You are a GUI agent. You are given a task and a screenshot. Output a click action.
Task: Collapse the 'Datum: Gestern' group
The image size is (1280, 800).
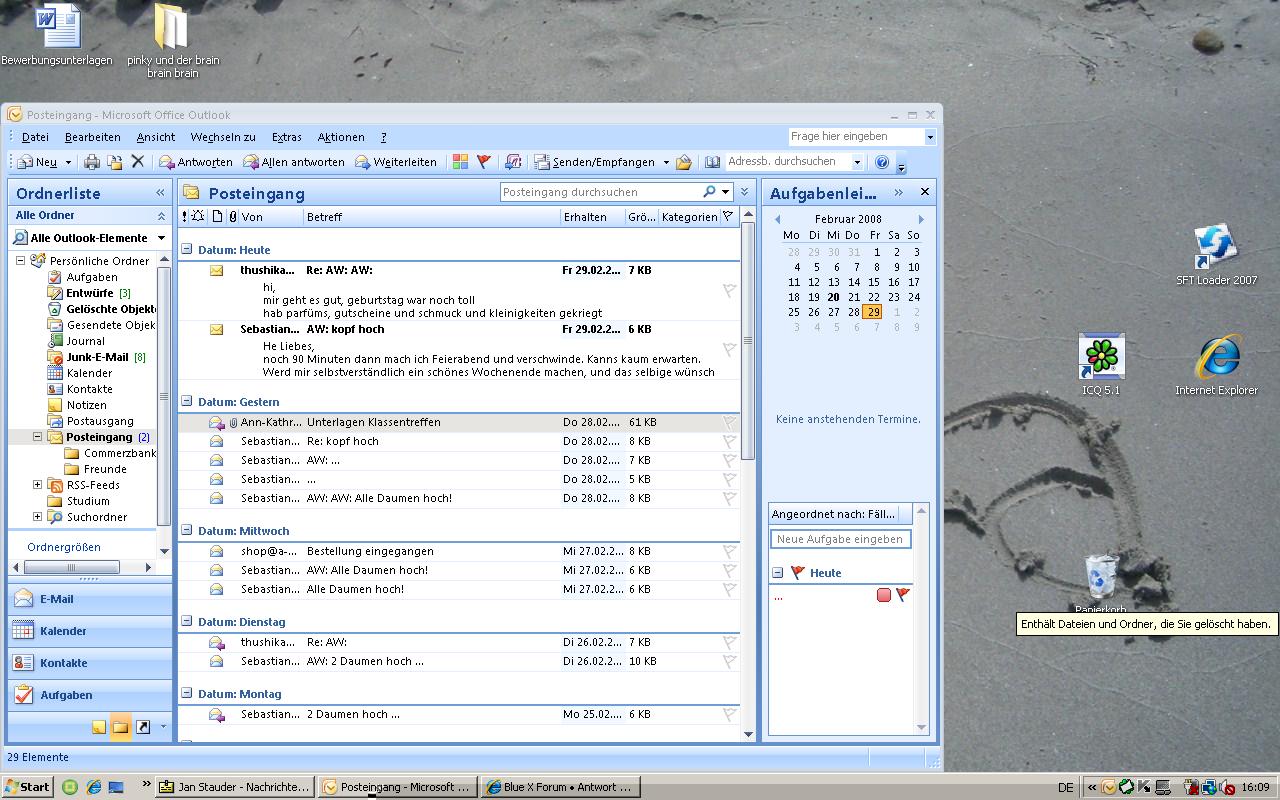click(x=187, y=402)
